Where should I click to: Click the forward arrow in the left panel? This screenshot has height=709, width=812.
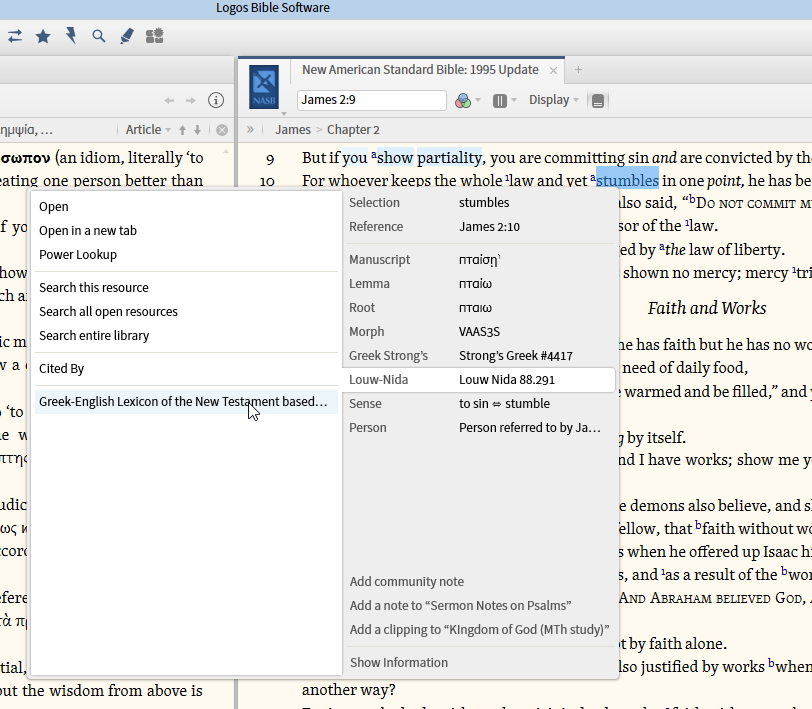pos(191,100)
